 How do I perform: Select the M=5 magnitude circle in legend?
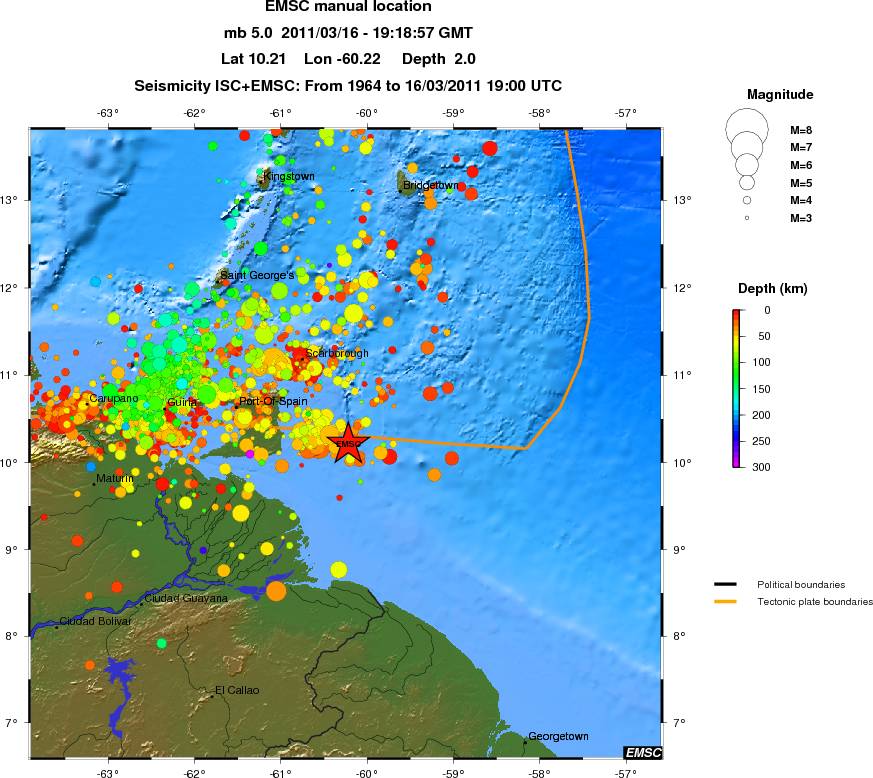[x=747, y=182]
